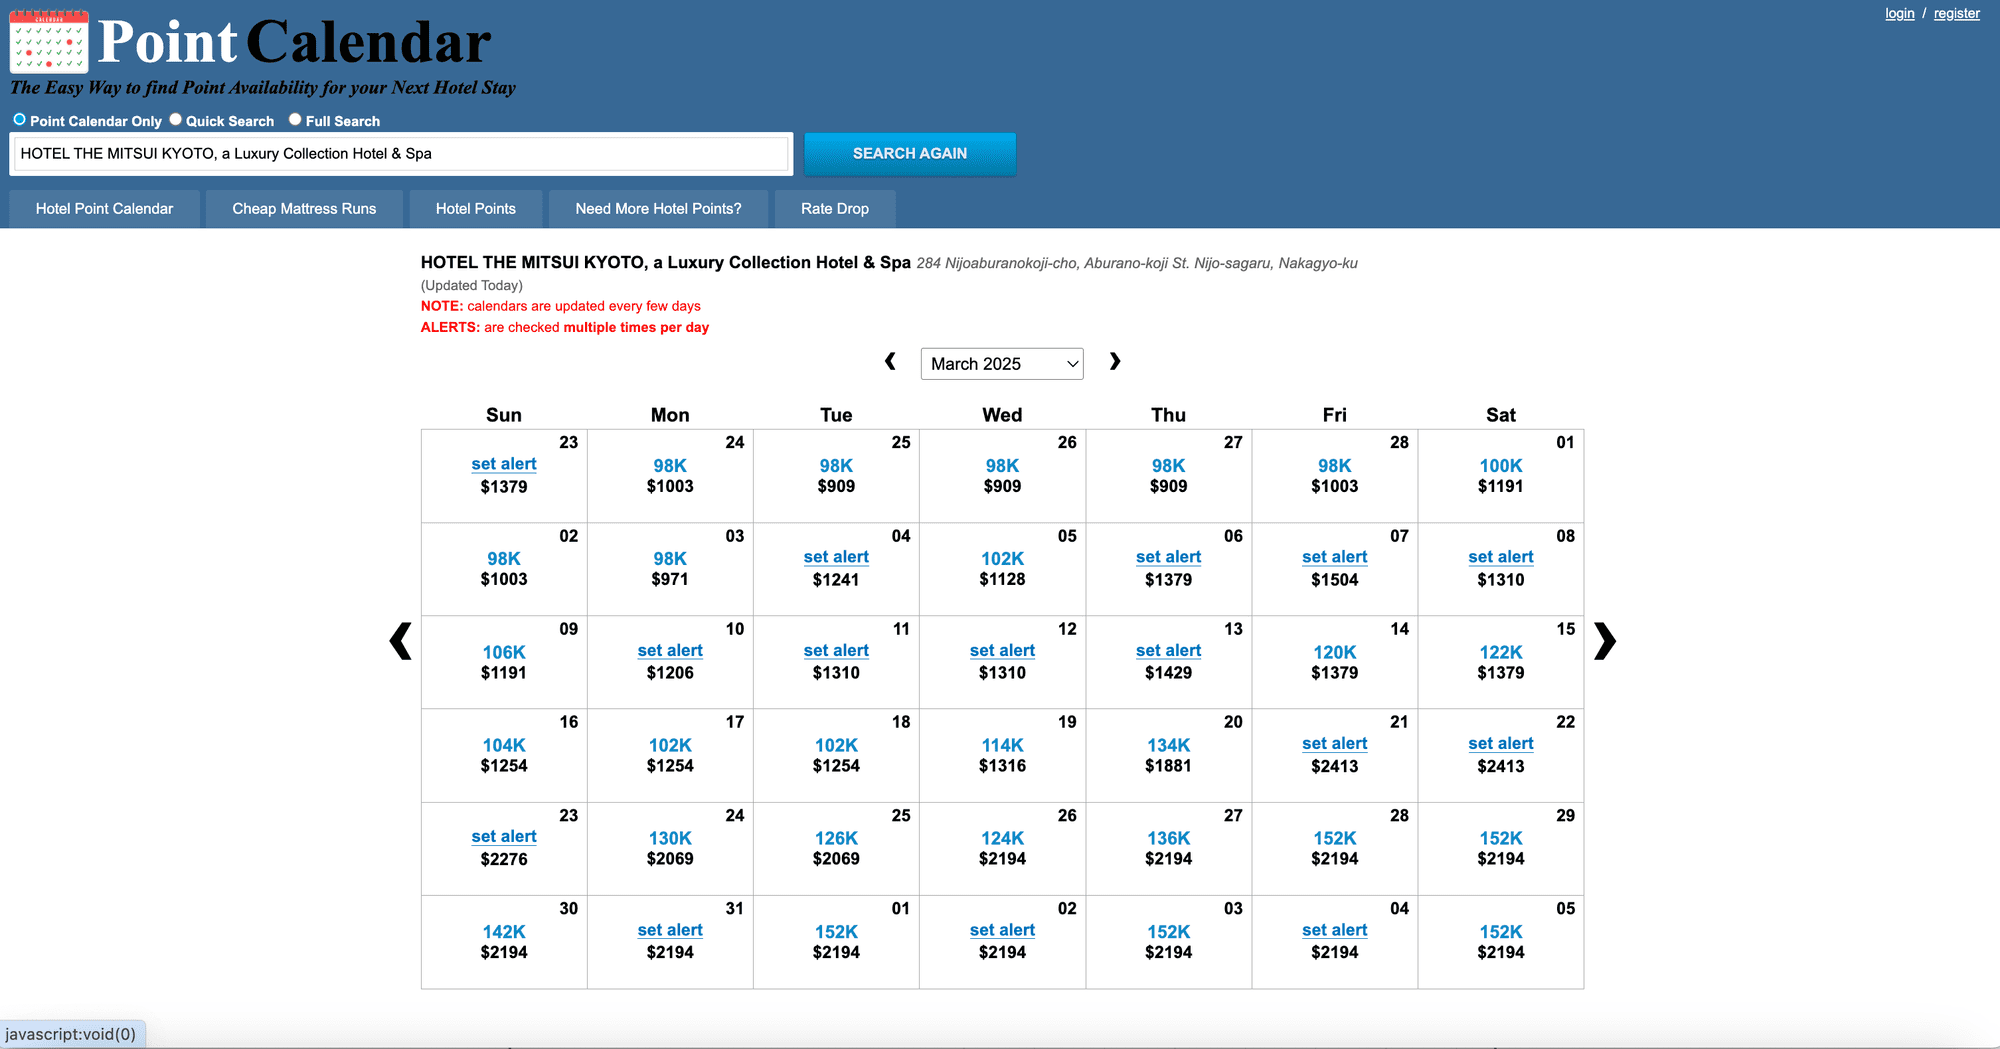The image size is (2000, 1049).
Task: Click the register link
Action: point(1957,13)
